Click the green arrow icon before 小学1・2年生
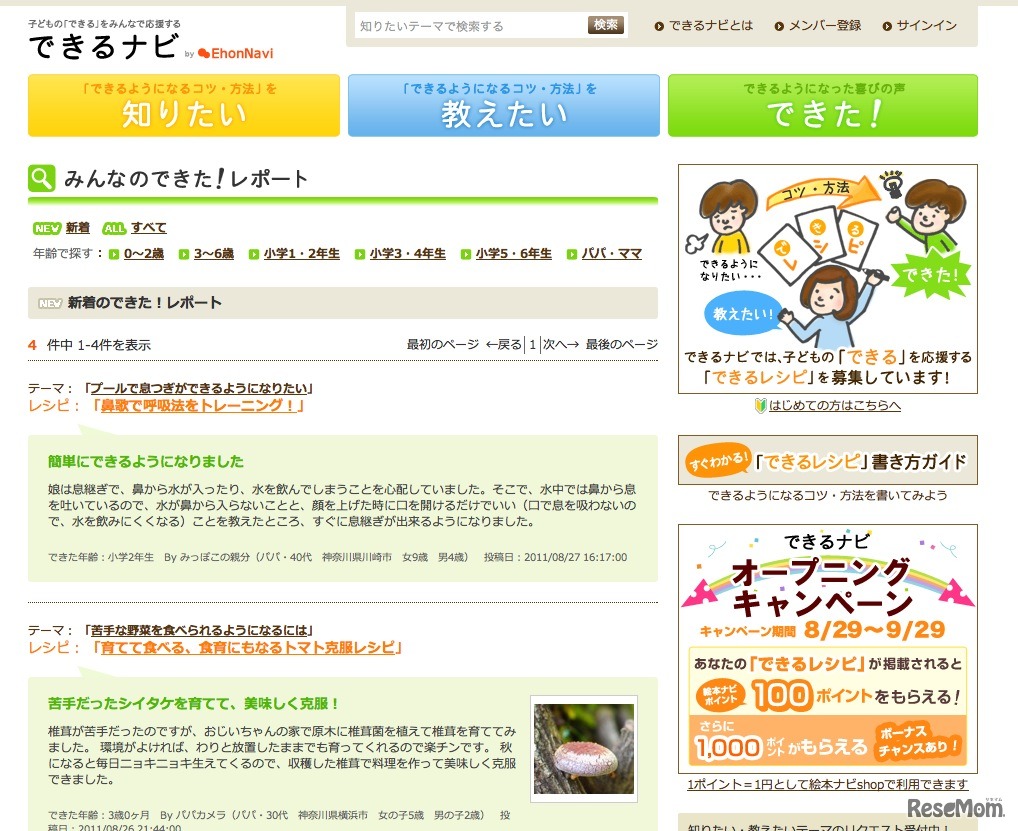Image resolution: width=1018 pixels, height=831 pixels. [x=254, y=254]
